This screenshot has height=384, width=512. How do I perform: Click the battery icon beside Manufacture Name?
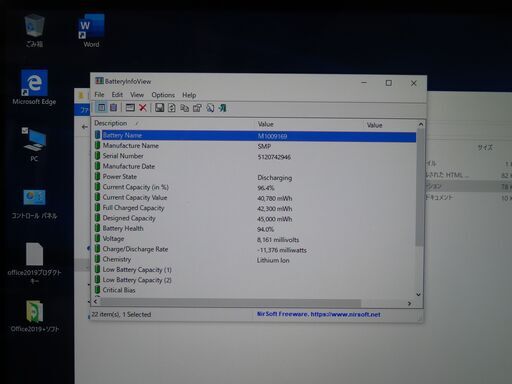[x=97, y=145]
